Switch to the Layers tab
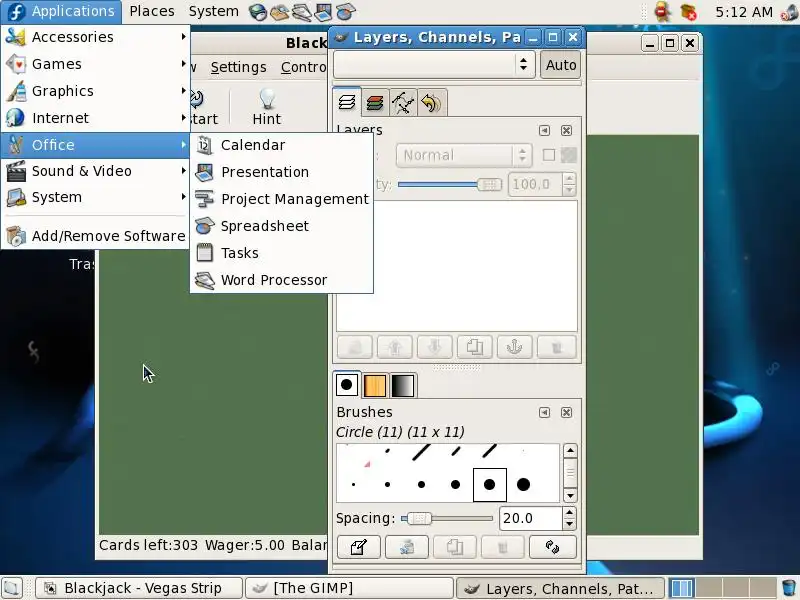 347,102
